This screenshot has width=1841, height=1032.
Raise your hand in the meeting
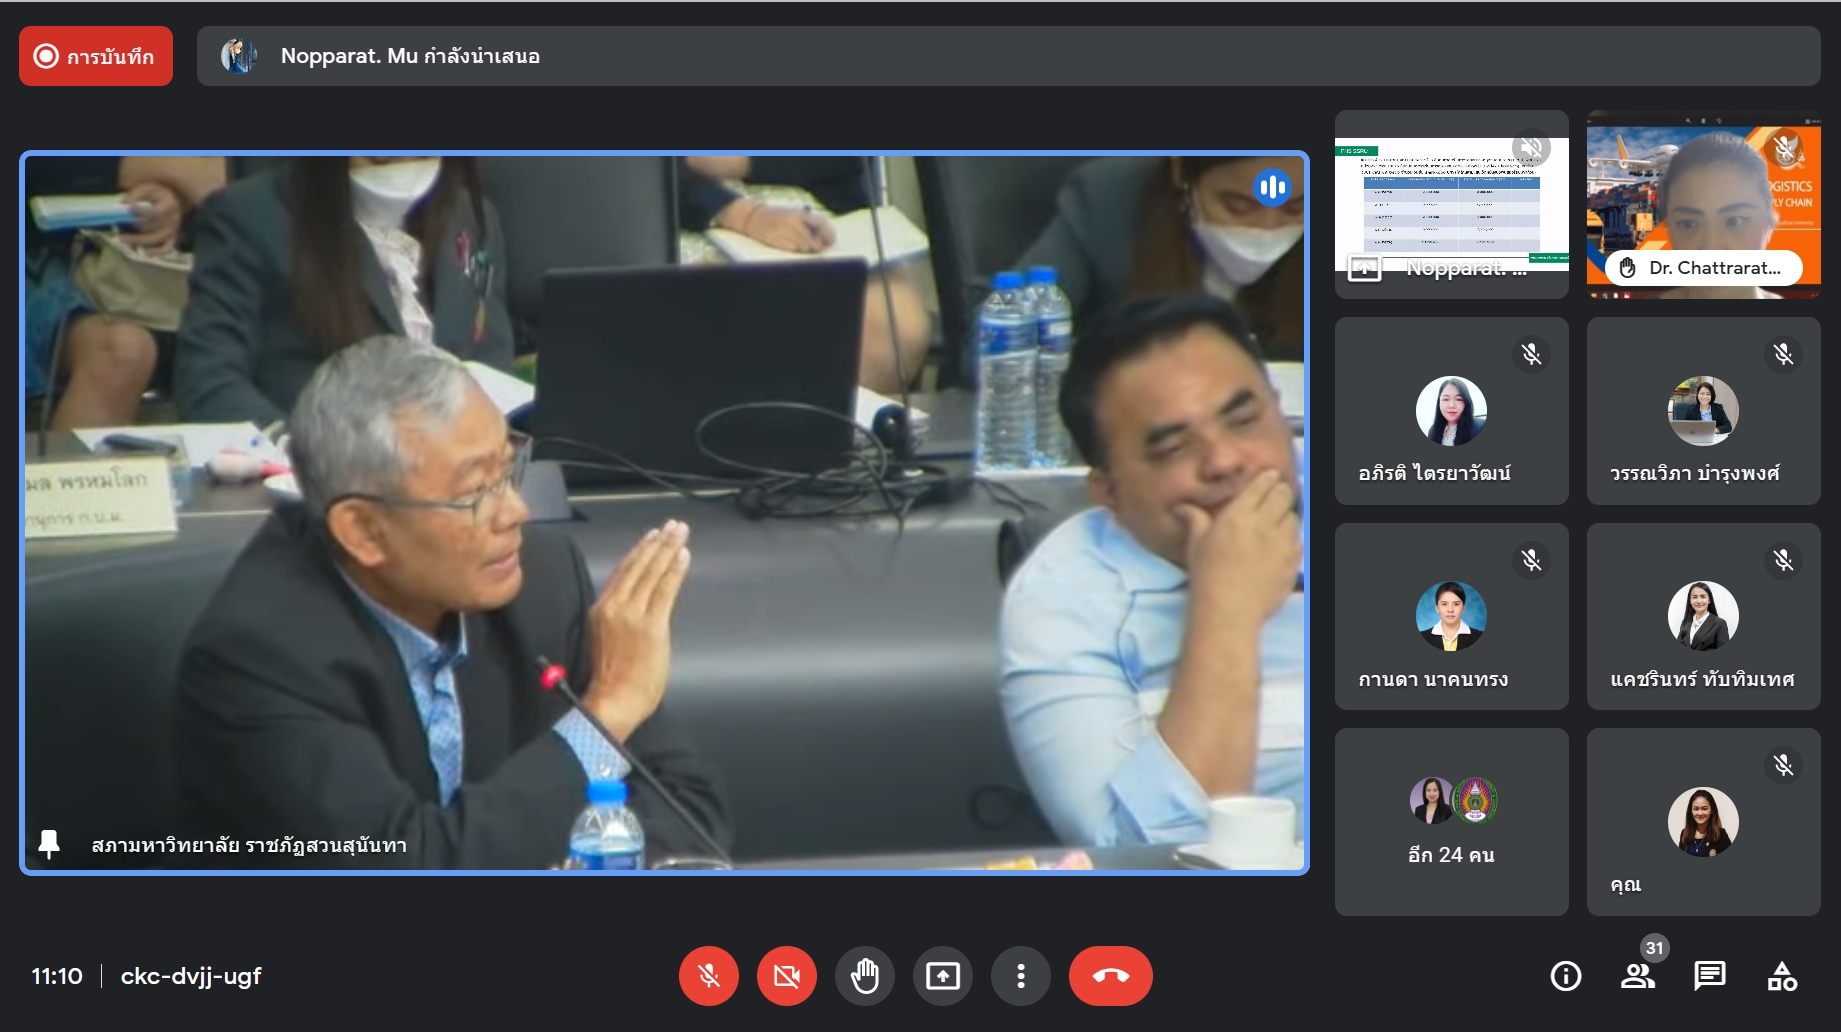pos(864,976)
